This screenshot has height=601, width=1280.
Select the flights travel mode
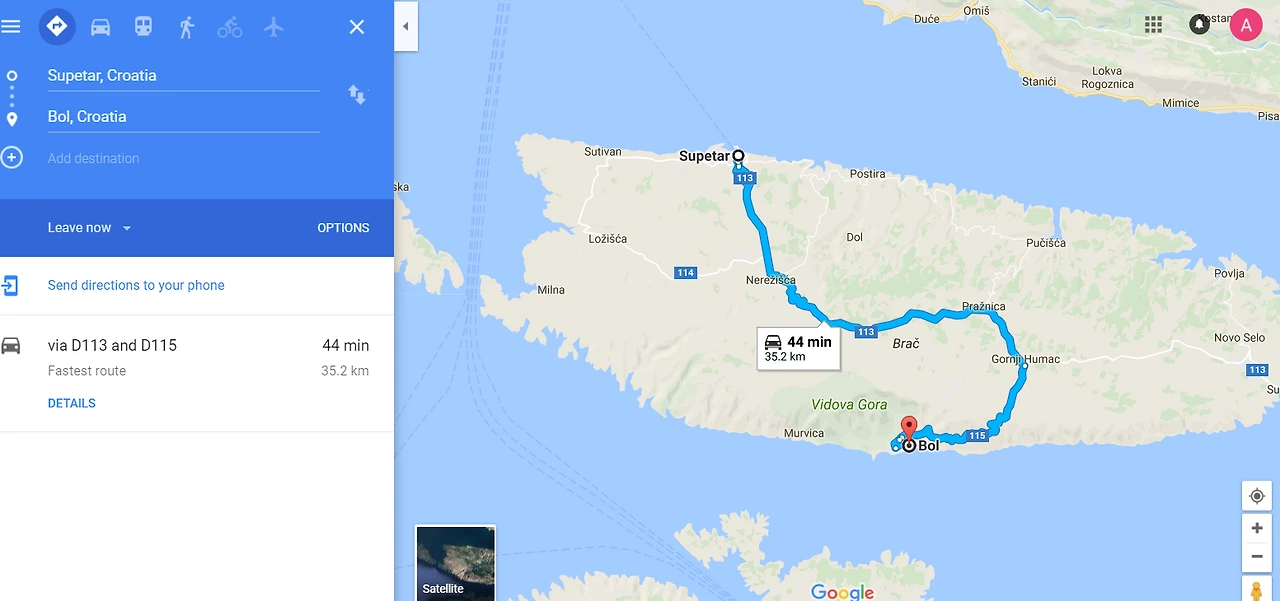click(274, 27)
